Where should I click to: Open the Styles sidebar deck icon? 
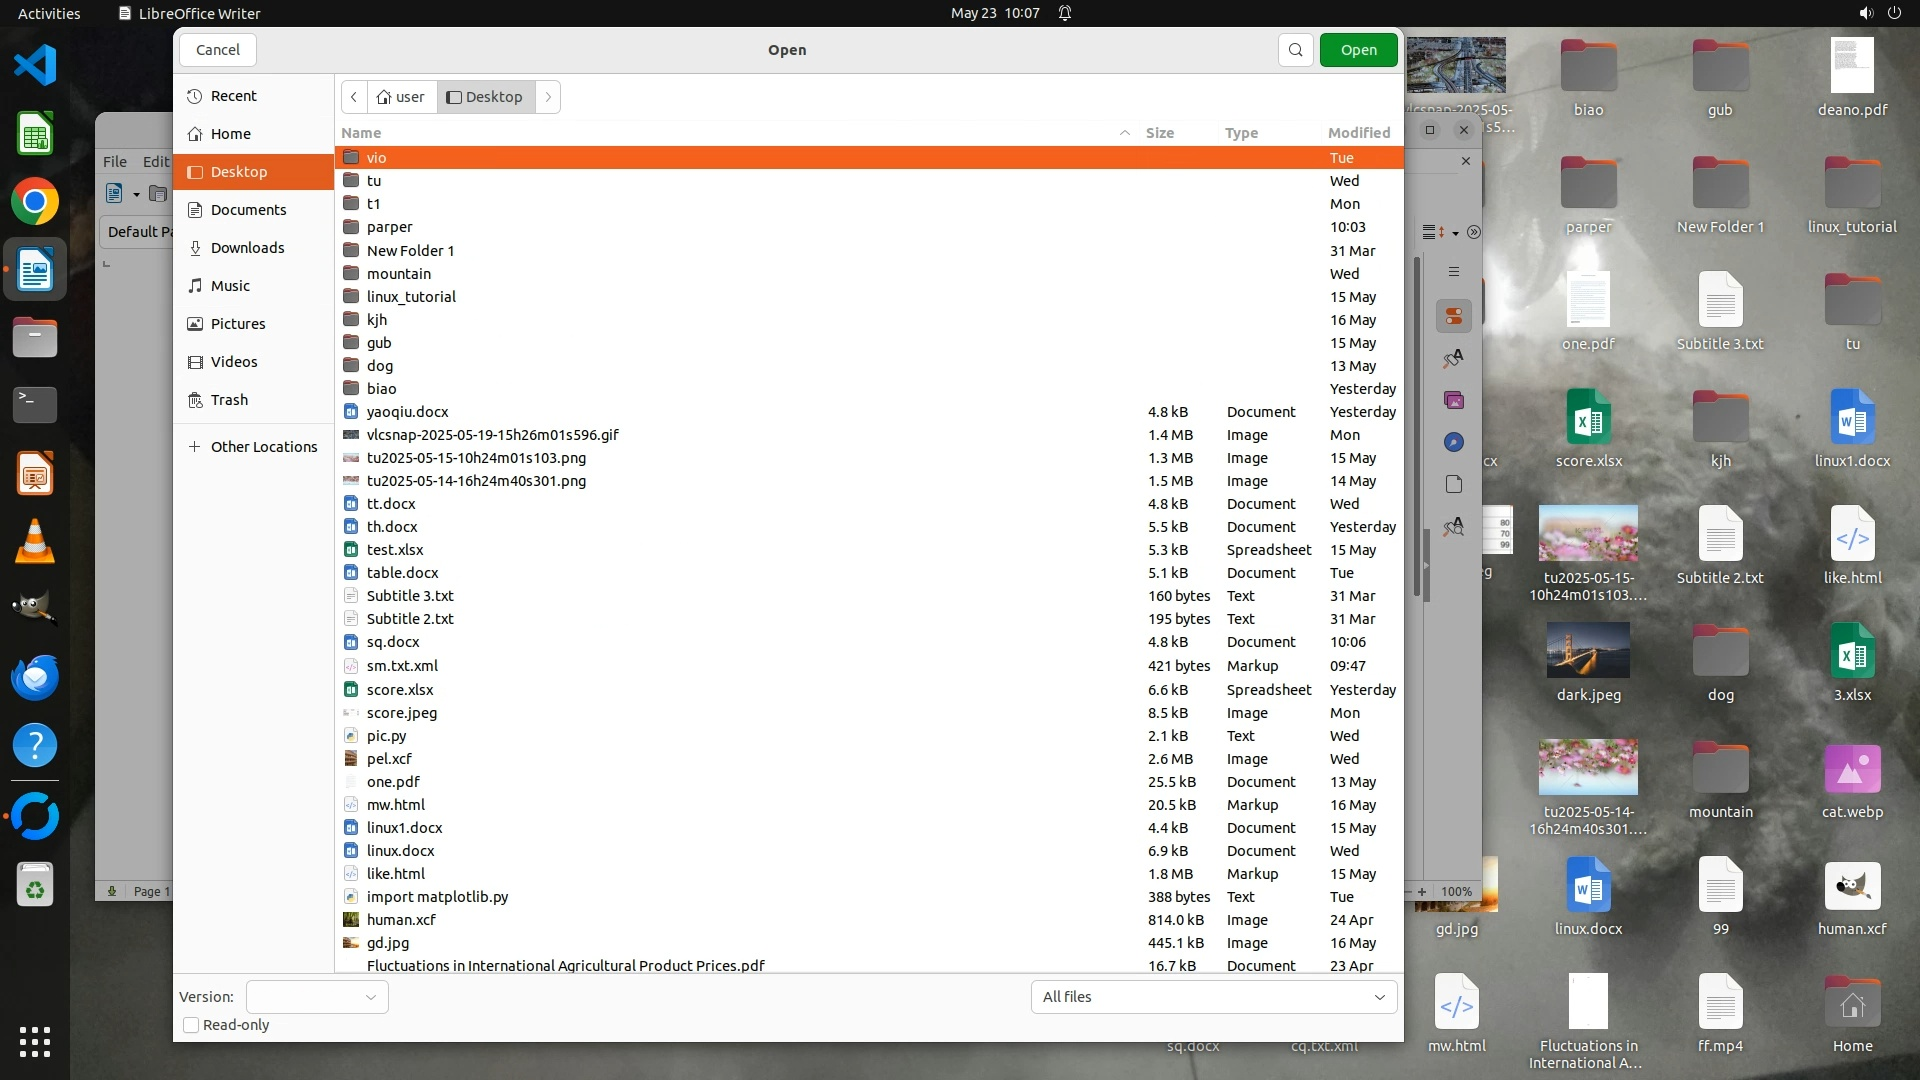pyautogui.click(x=1453, y=358)
